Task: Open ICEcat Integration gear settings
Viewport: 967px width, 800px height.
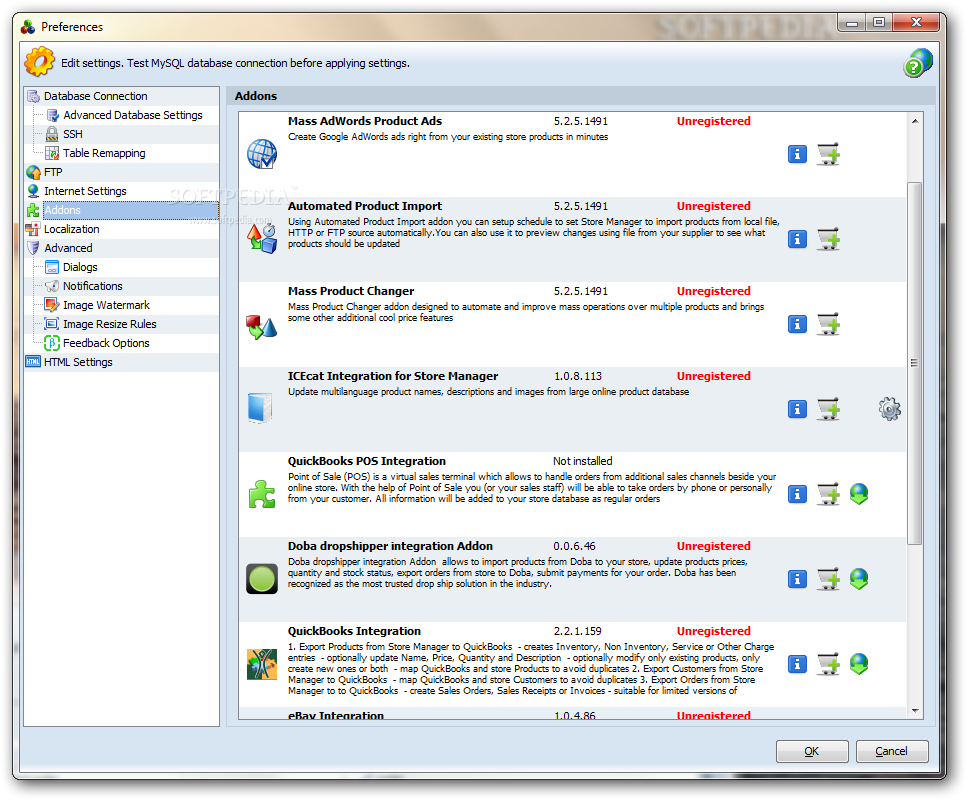Action: point(889,410)
